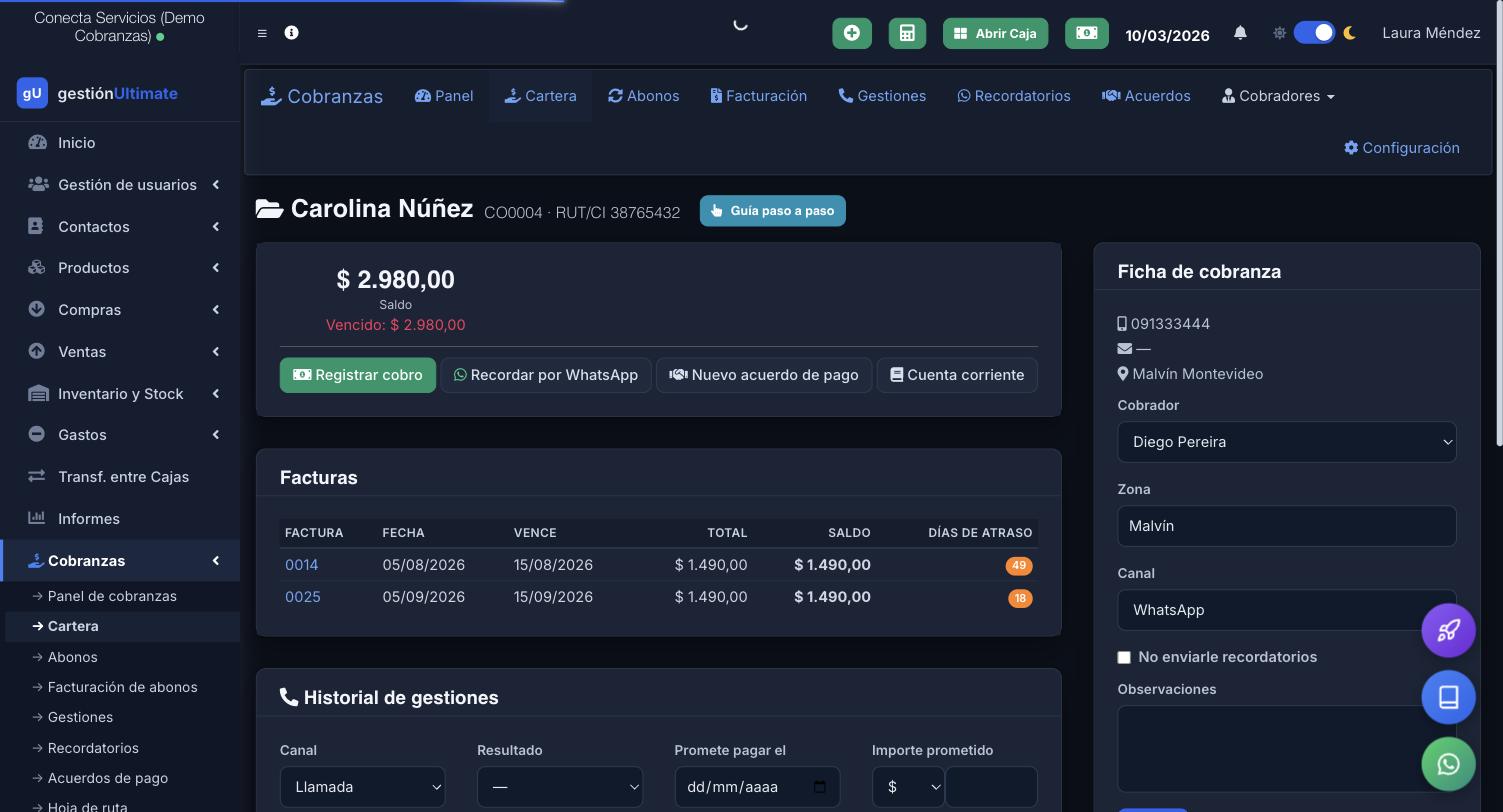Click the Transf. entre Cajas arrows icon

tap(37, 477)
